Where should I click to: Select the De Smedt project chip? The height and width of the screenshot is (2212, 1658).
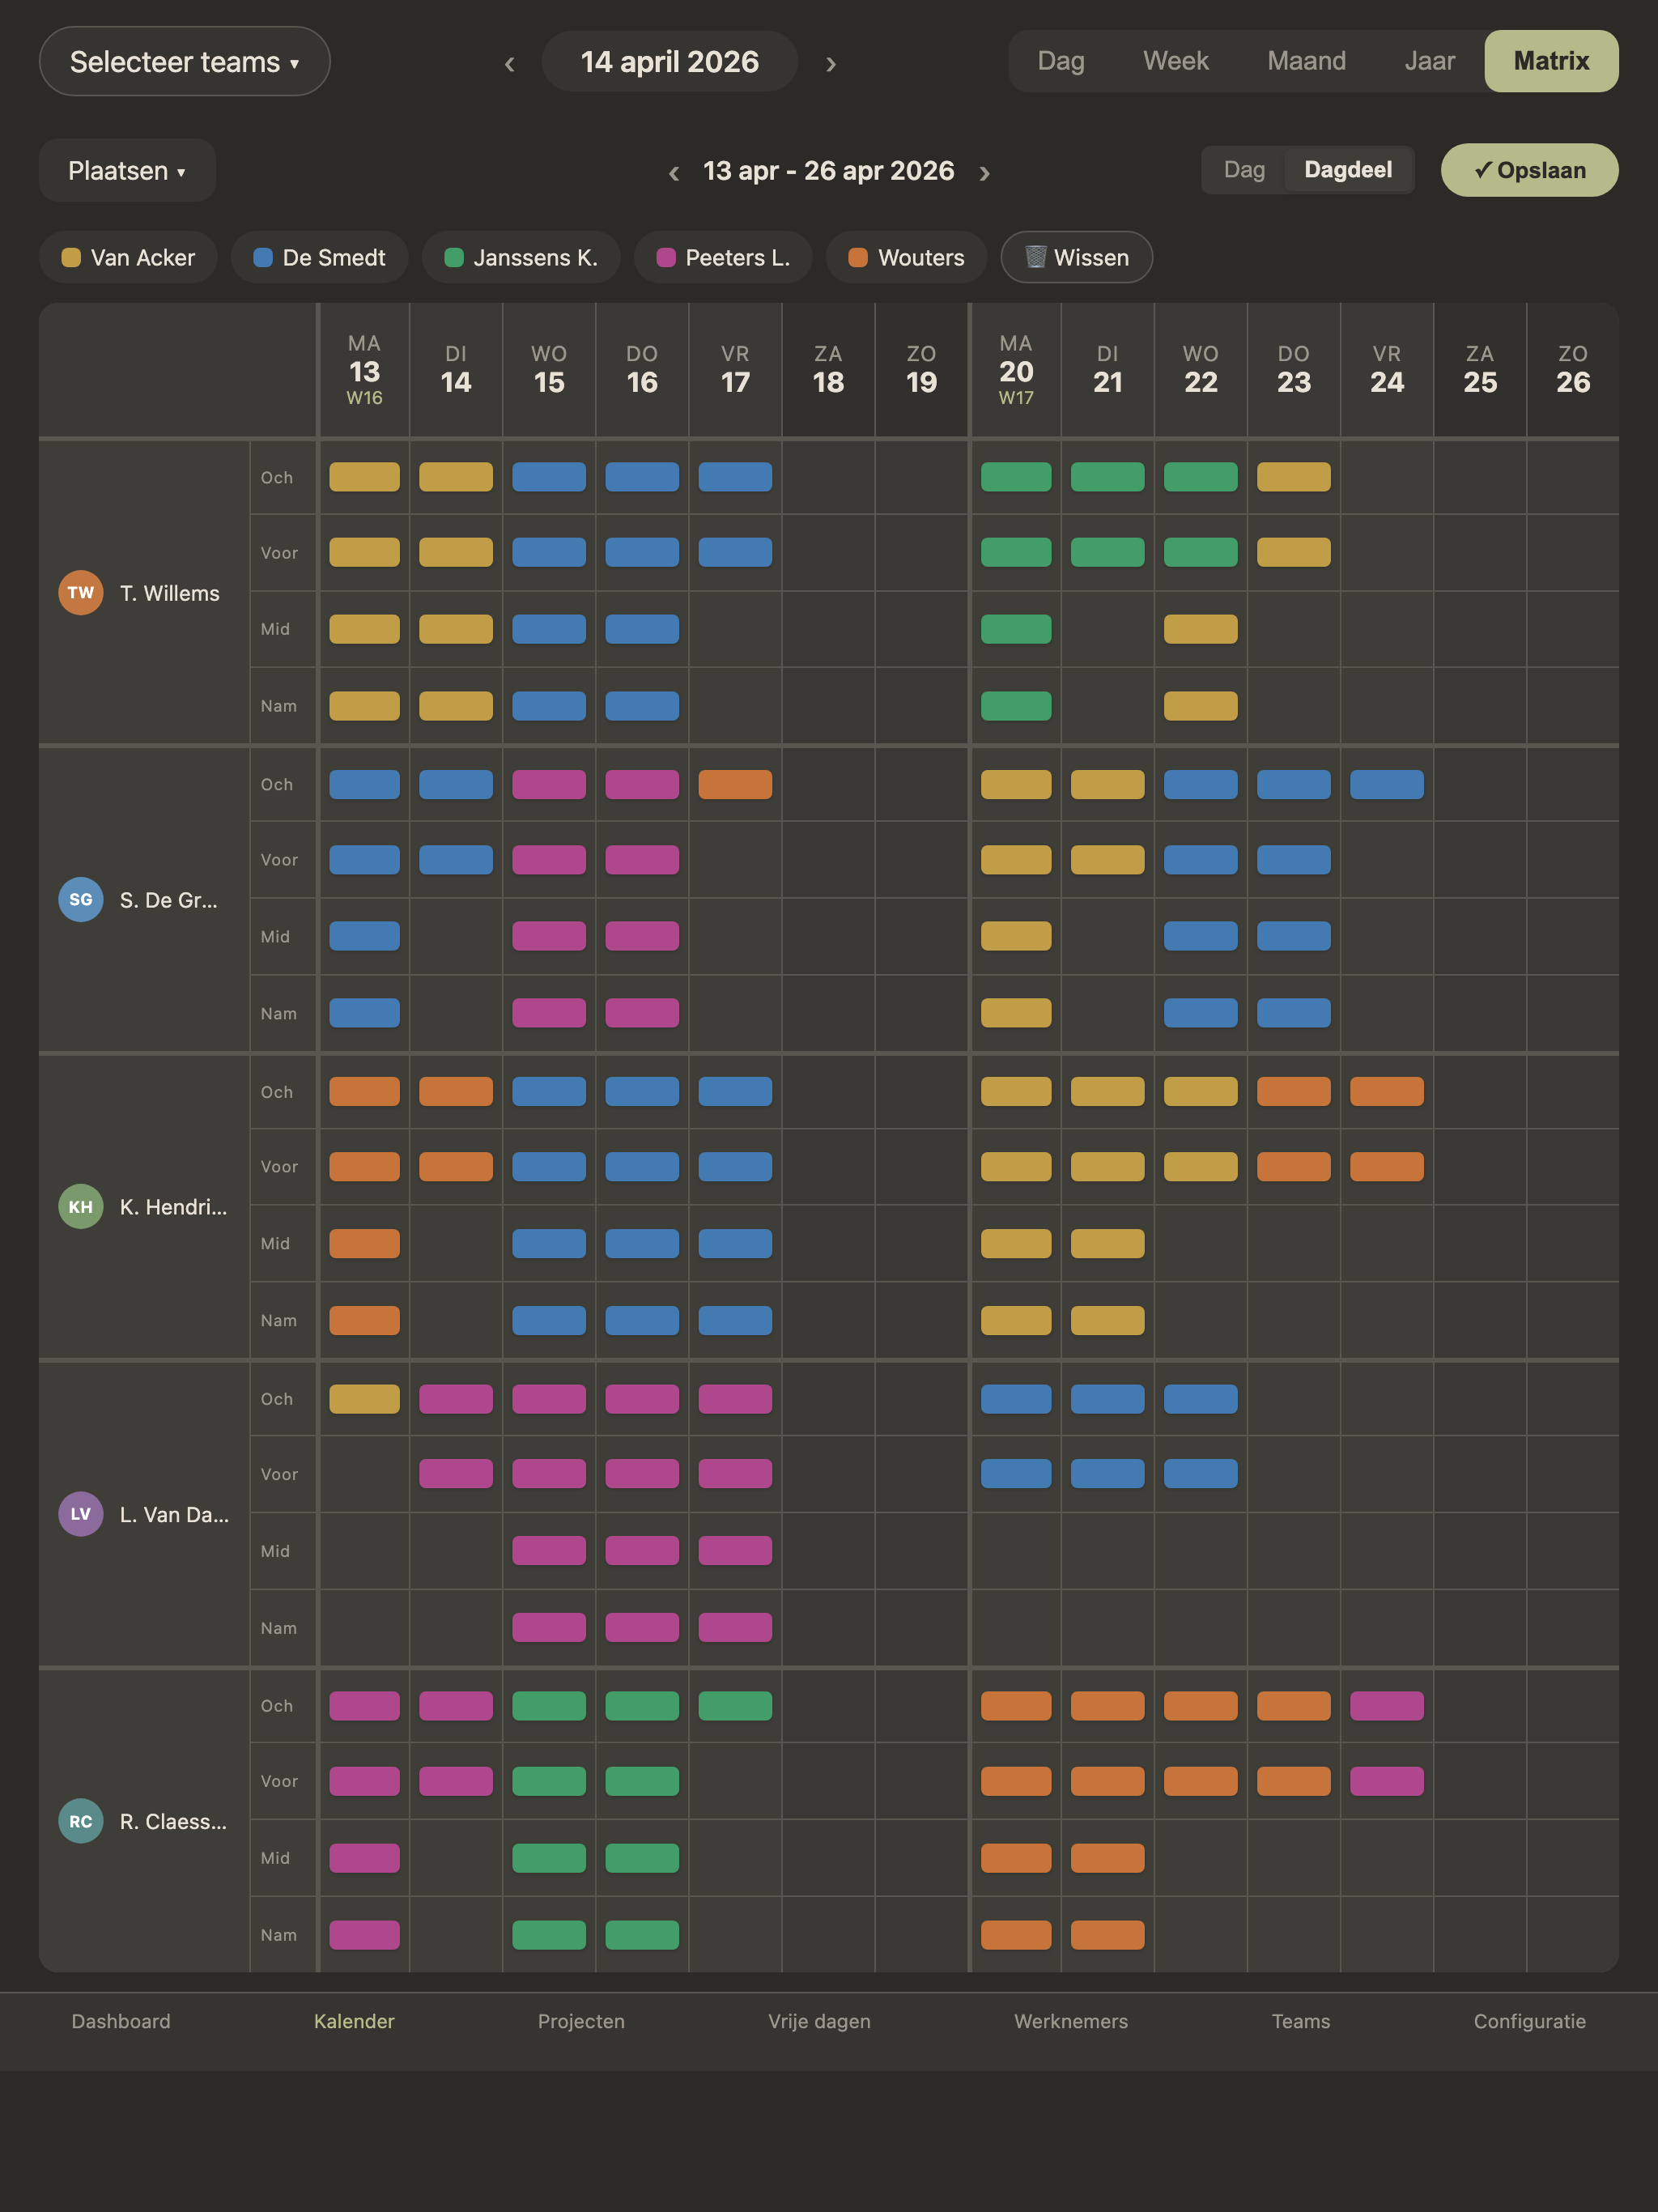319,258
